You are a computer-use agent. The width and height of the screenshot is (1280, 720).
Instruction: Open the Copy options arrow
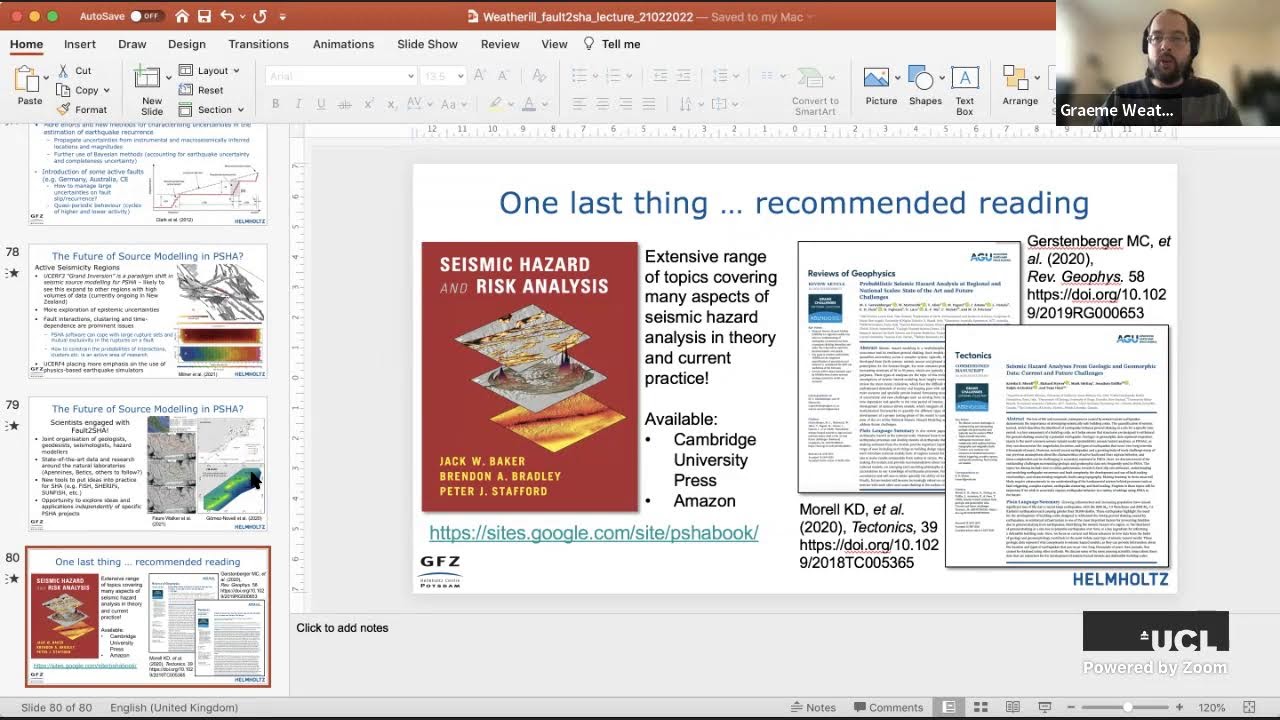(107, 90)
